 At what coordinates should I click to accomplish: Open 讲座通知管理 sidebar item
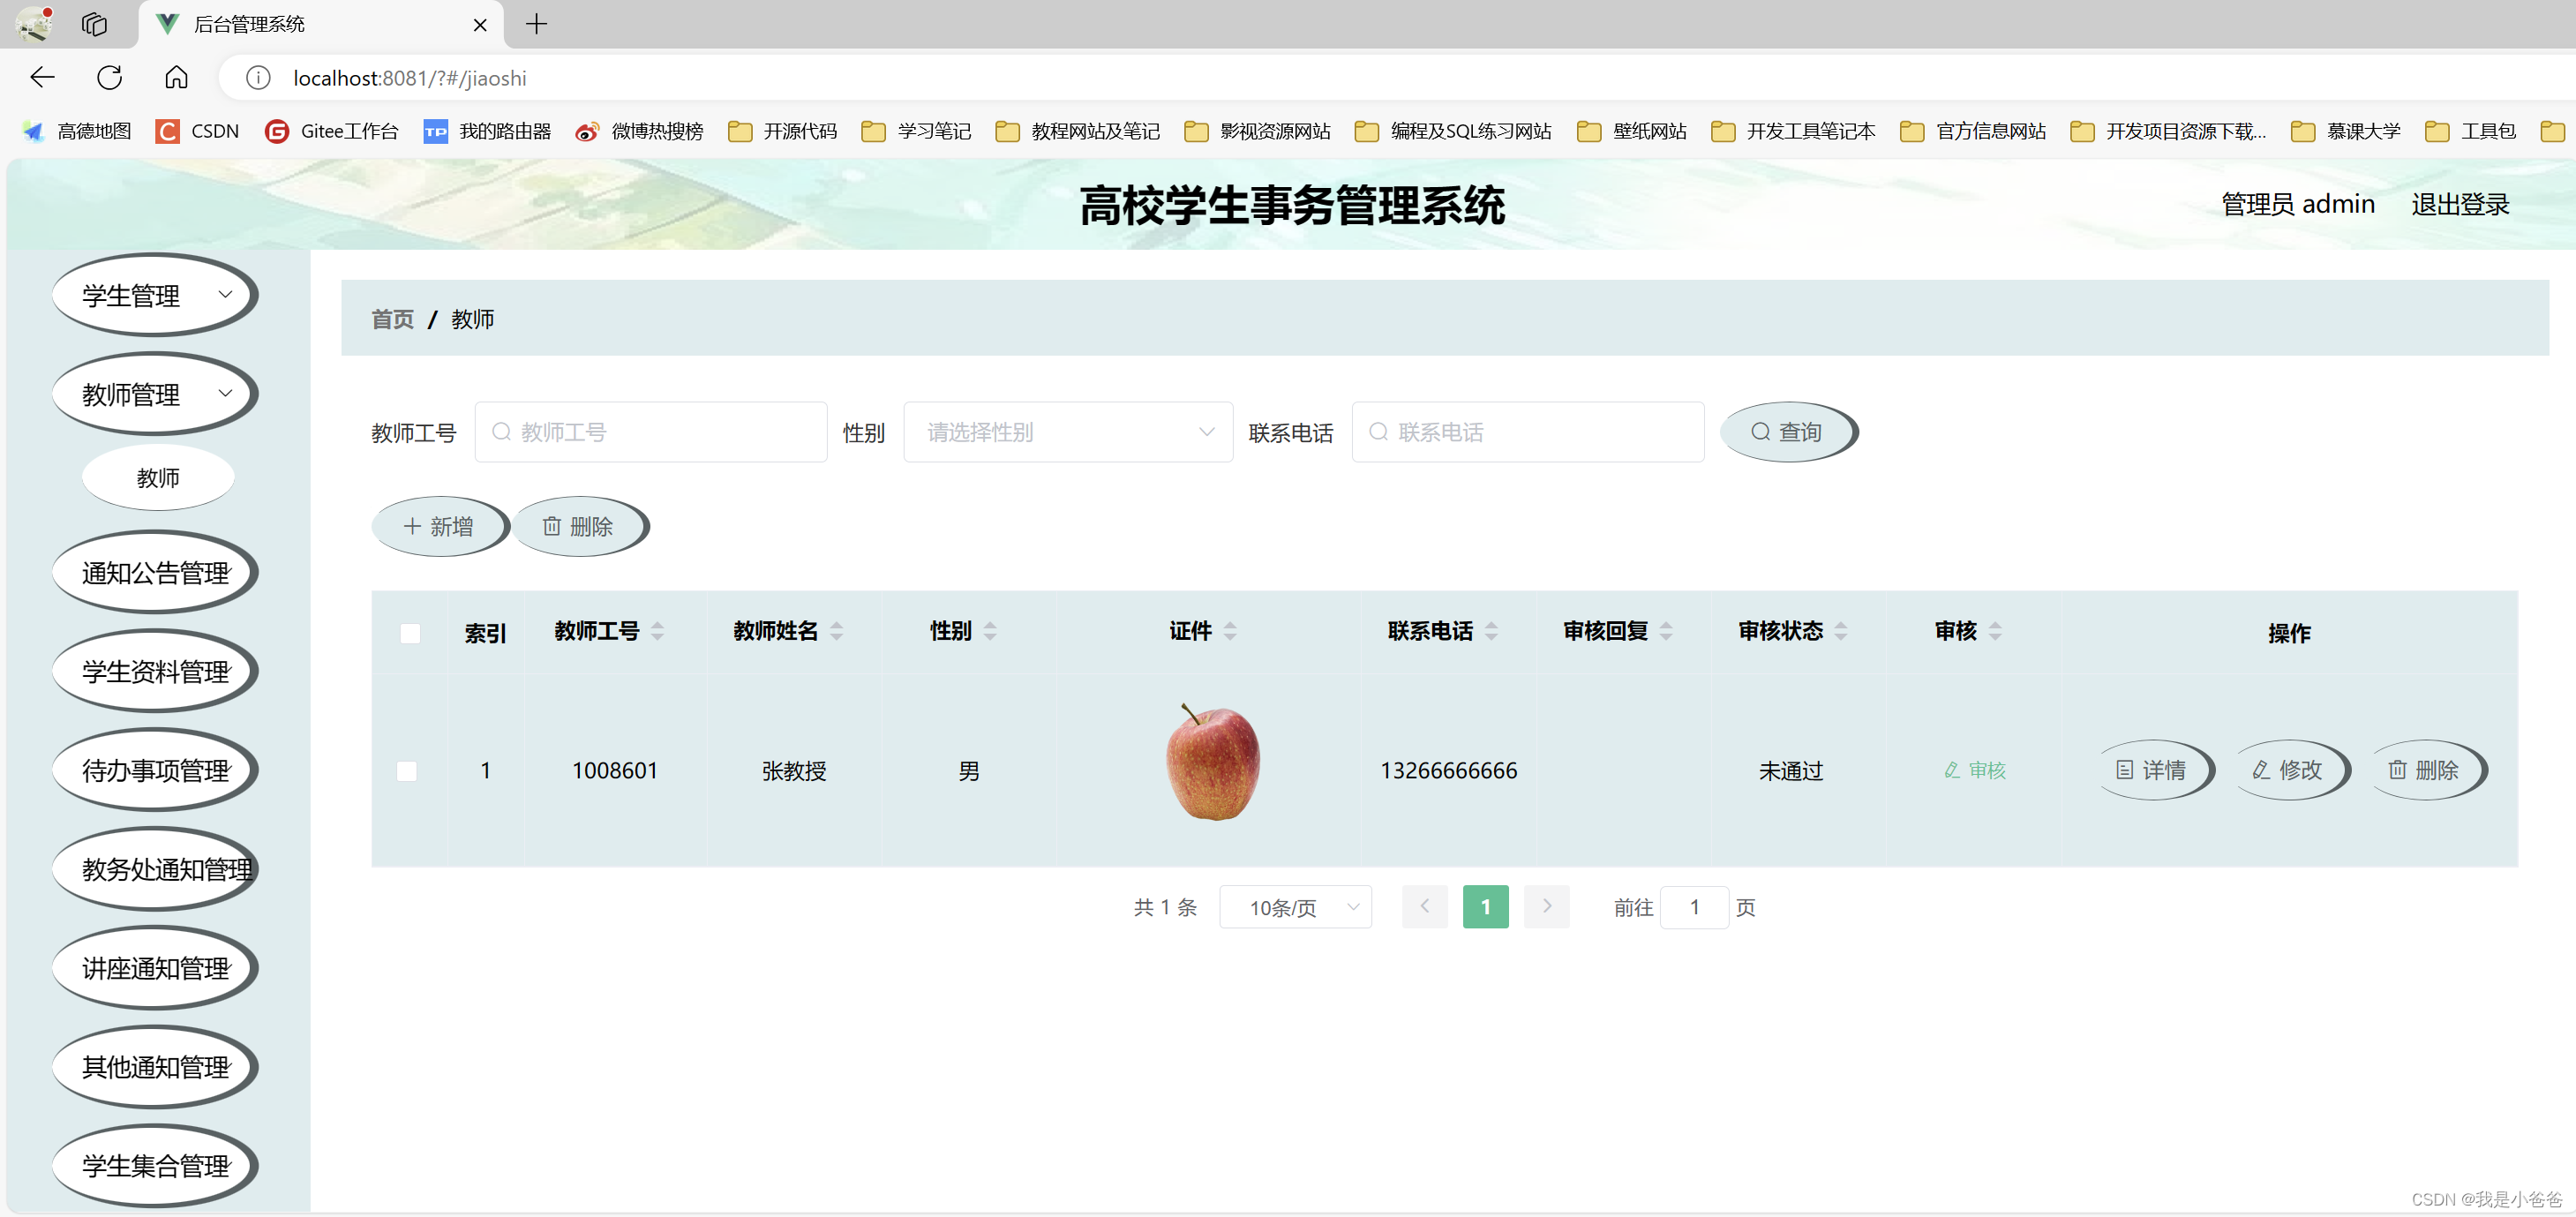point(155,968)
